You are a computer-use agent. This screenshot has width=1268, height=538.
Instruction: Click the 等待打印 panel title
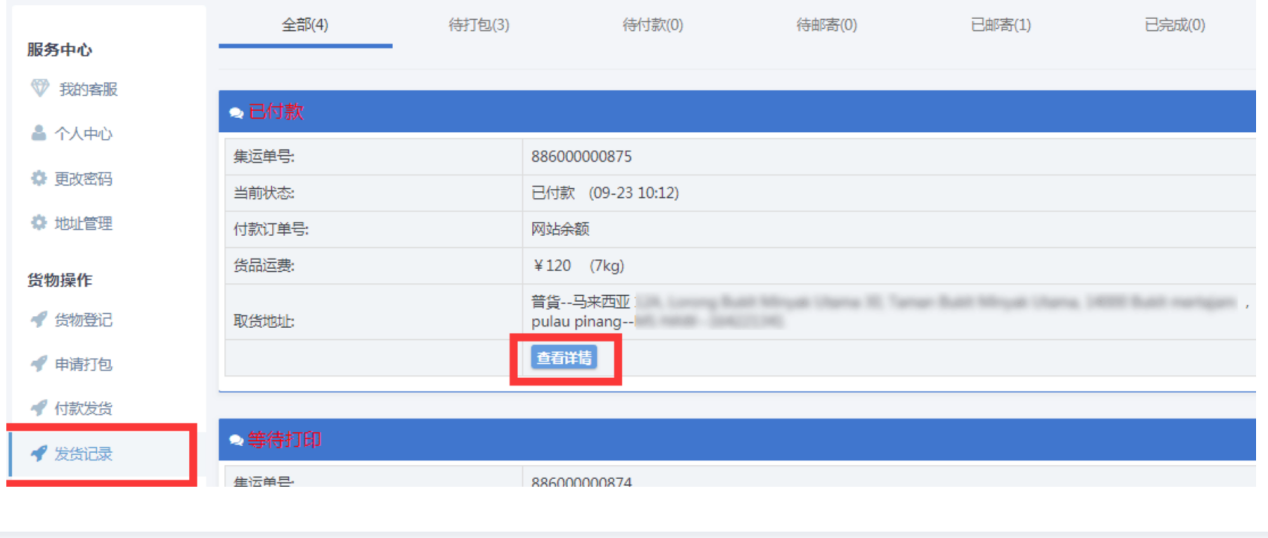[x=285, y=440]
